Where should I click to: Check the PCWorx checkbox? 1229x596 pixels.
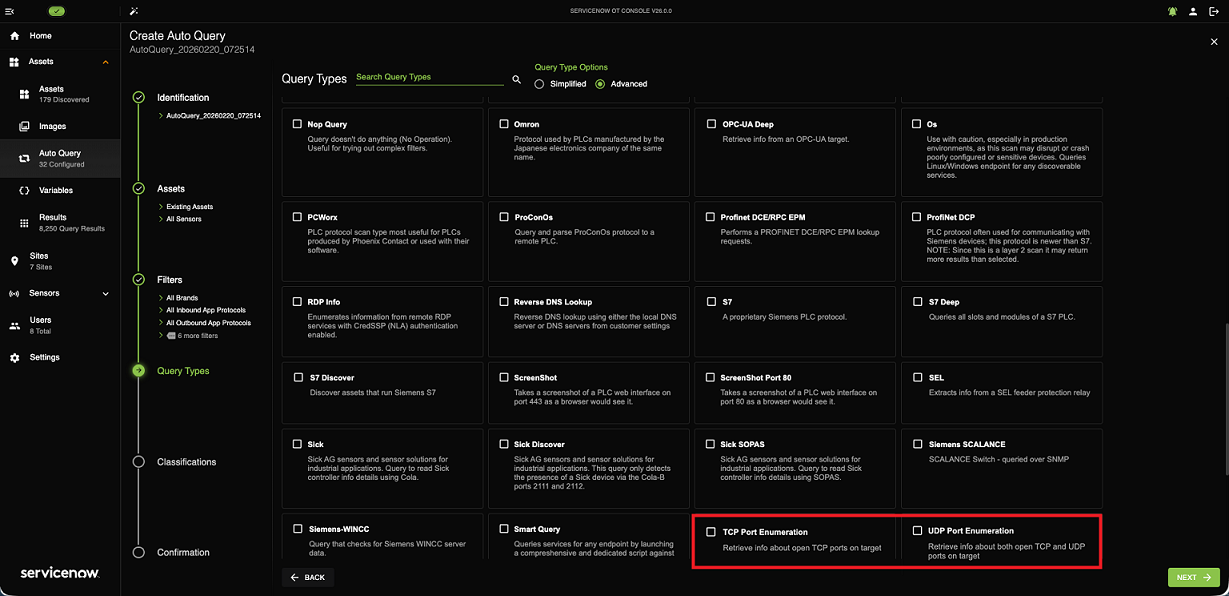297,216
